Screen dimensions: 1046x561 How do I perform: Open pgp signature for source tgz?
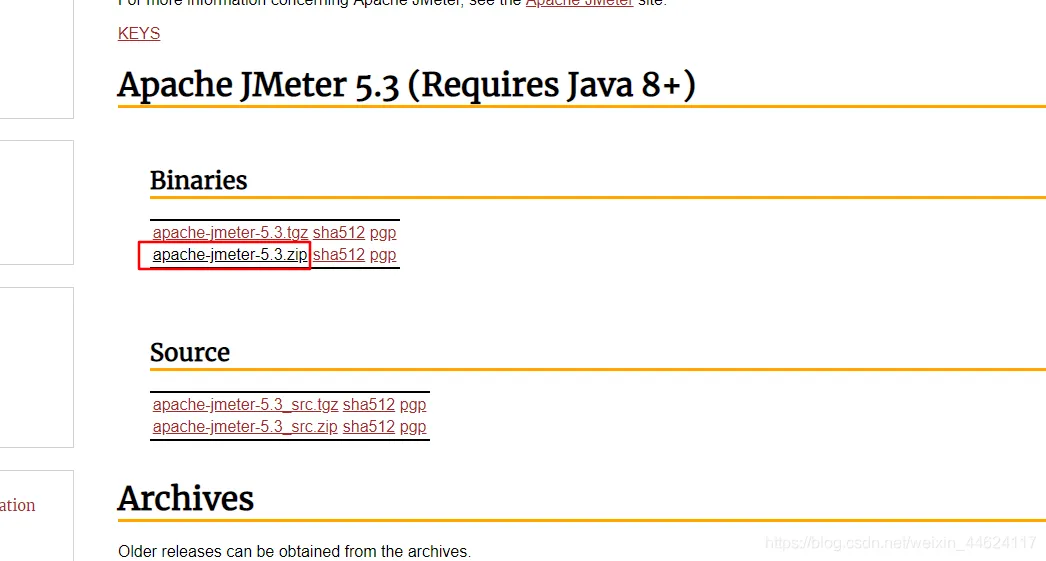pyautogui.click(x=413, y=405)
